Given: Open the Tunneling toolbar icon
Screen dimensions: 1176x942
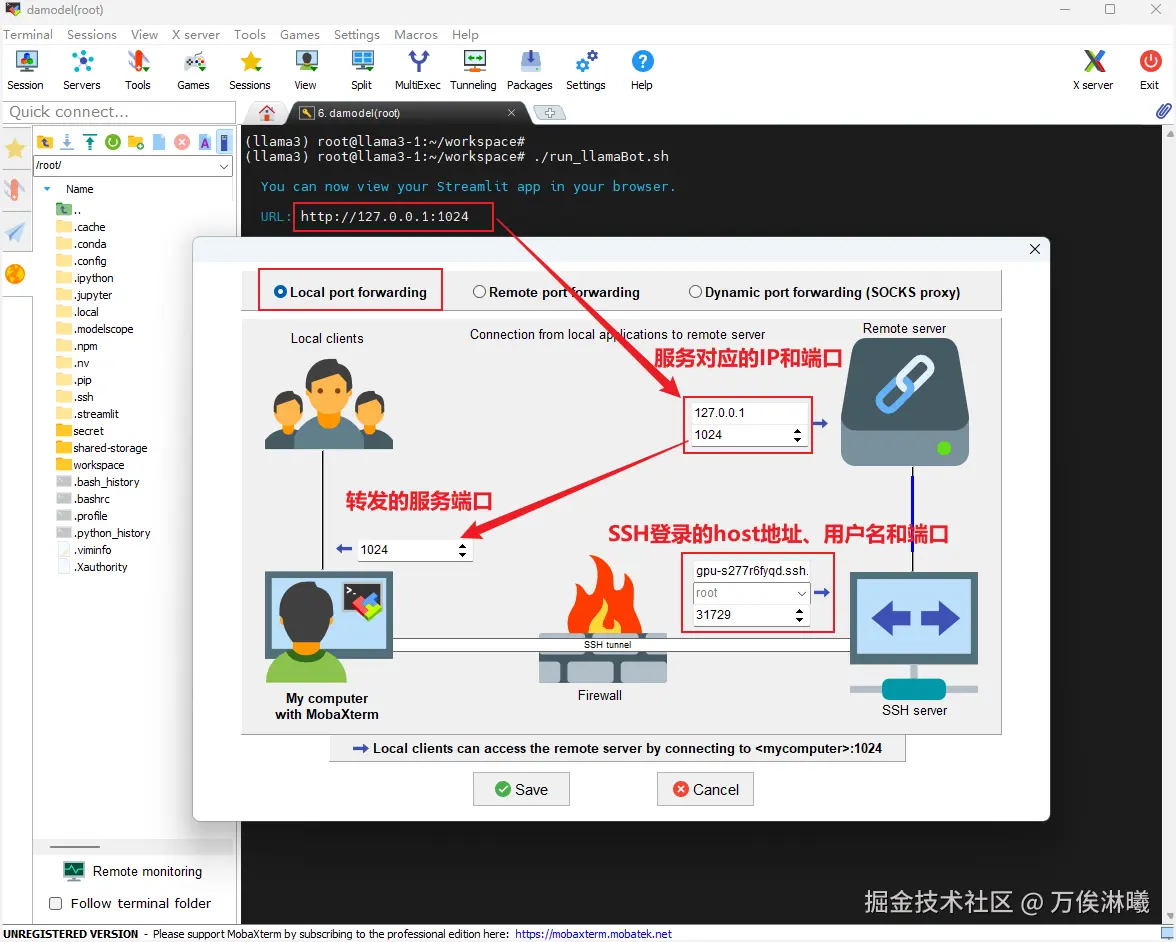Looking at the screenshot, I should [473, 70].
